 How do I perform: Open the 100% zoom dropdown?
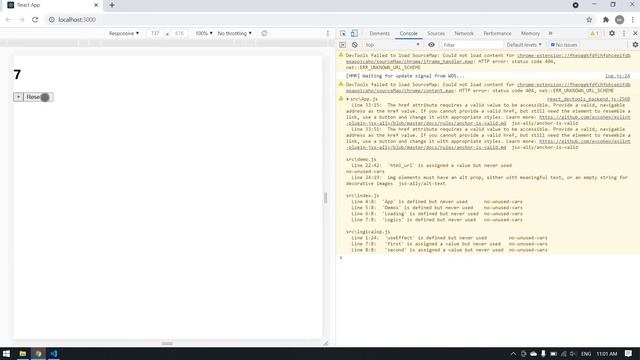point(204,33)
